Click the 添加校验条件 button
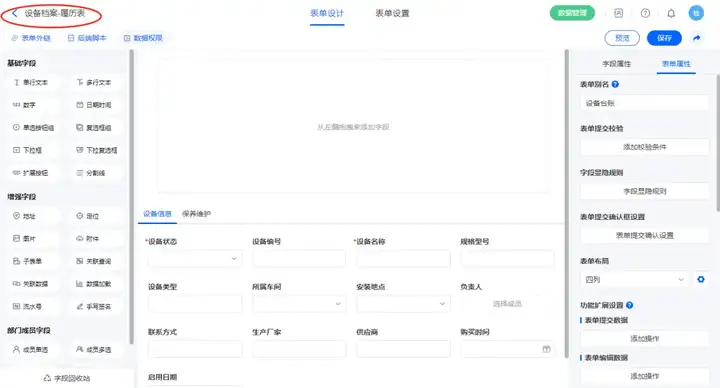 pyautogui.click(x=645, y=147)
